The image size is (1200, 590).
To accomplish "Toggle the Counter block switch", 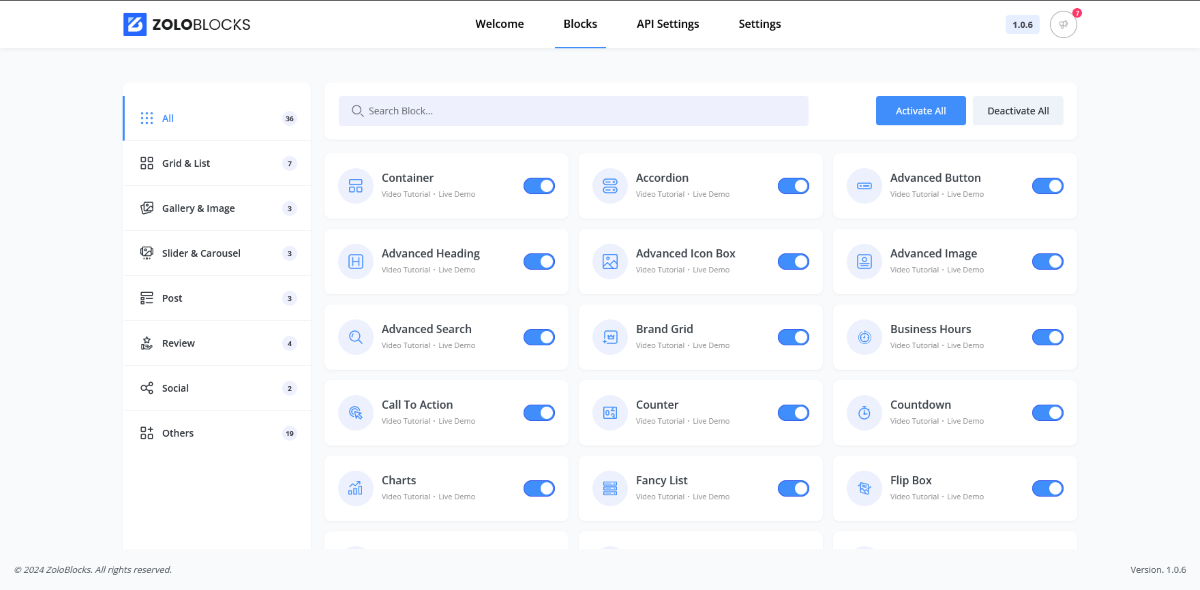I will pyautogui.click(x=793, y=413).
